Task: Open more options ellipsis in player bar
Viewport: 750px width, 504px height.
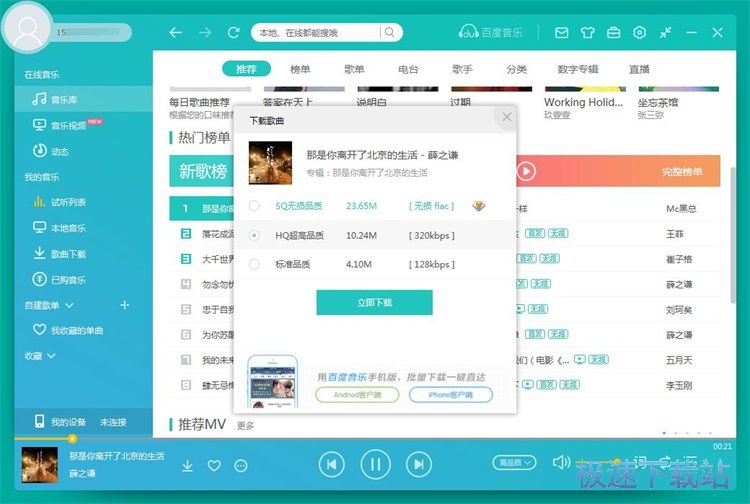Action: pos(241,465)
